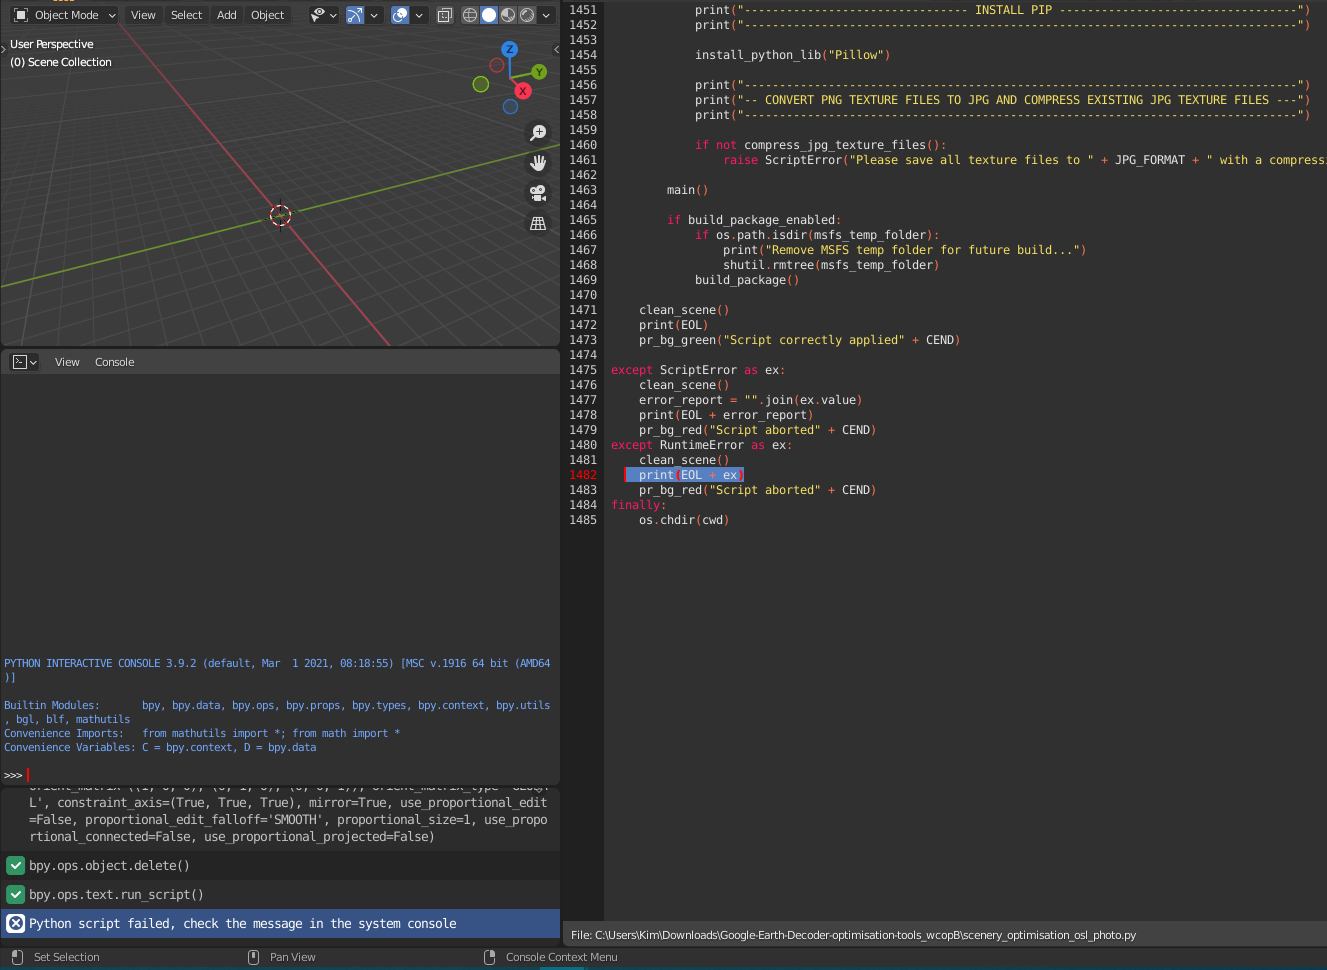Click the object visibility eye icon
Viewport: 1327px width, 970px height.
coord(318,15)
